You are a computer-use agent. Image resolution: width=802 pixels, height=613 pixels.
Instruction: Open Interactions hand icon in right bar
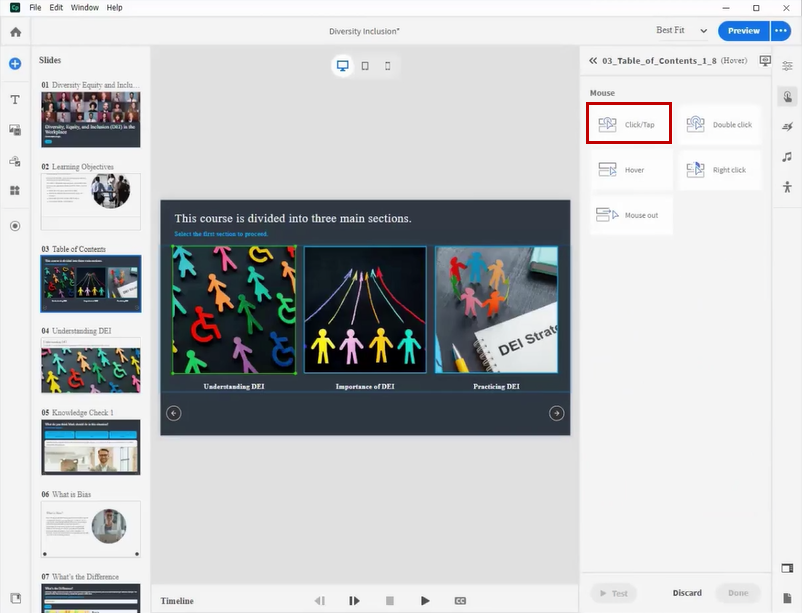pos(787,96)
